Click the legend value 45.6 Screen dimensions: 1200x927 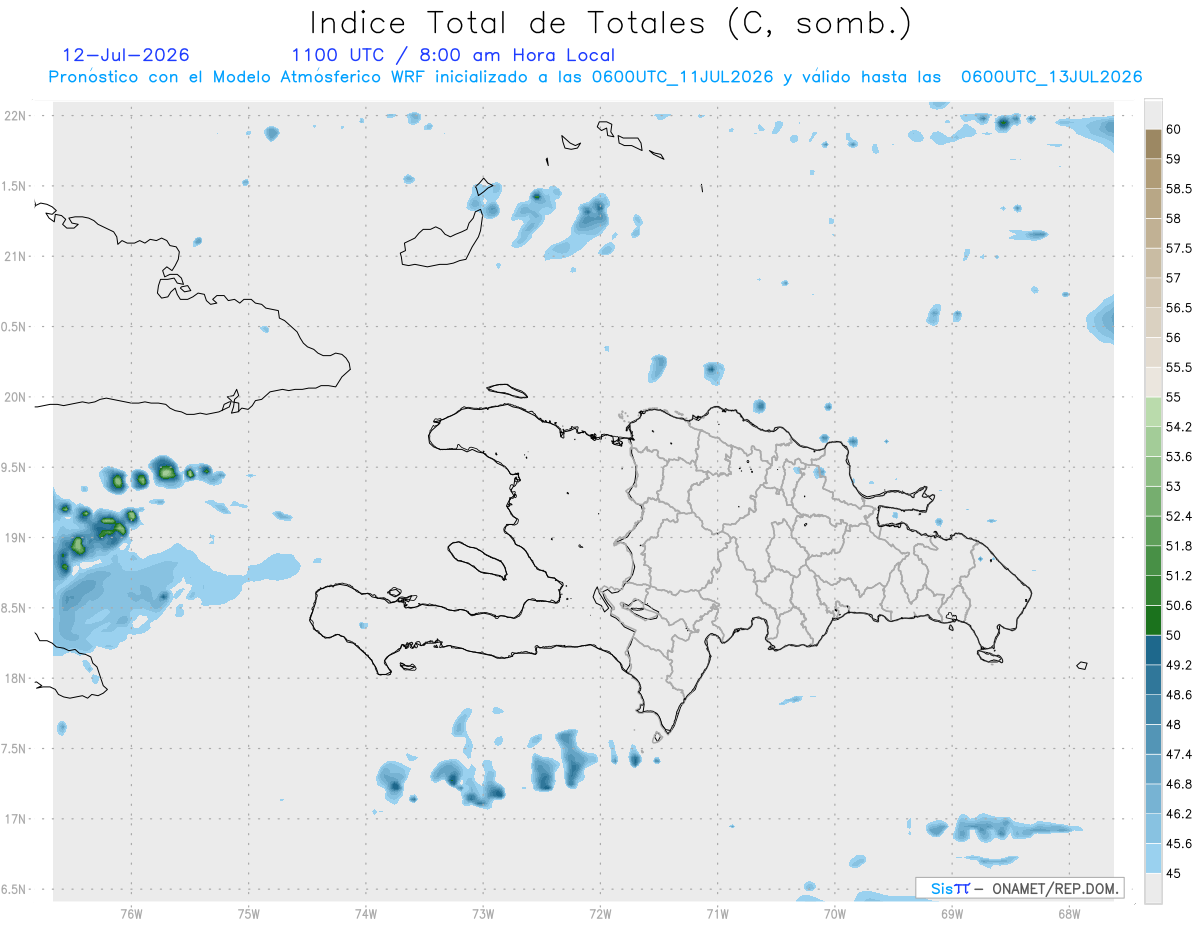(x=1179, y=843)
